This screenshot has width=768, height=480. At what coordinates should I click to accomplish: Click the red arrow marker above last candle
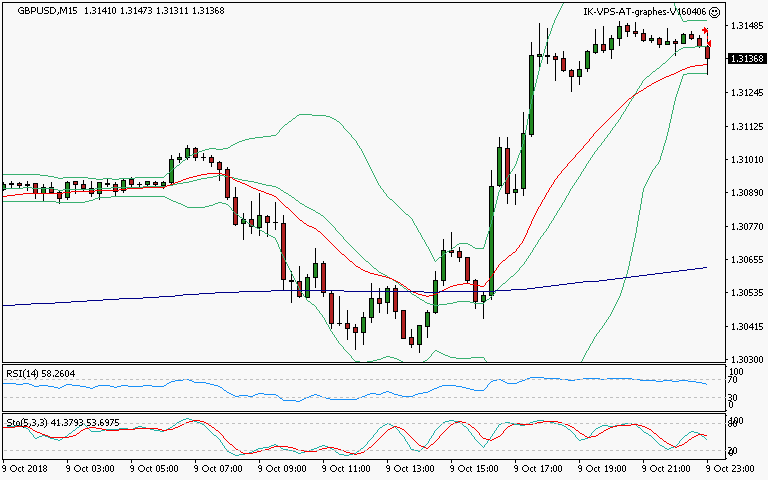click(x=705, y=31)
